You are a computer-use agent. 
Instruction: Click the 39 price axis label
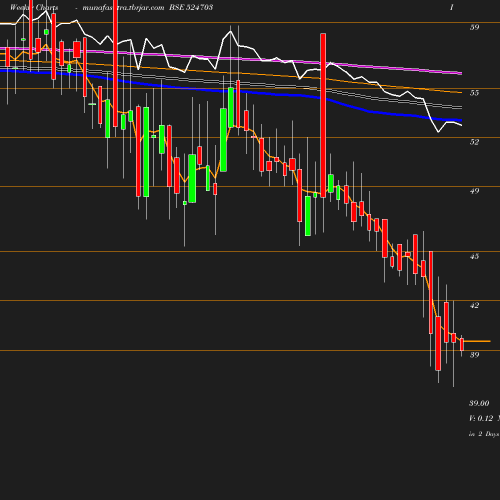pyautogui.click(x=474, y=355)
